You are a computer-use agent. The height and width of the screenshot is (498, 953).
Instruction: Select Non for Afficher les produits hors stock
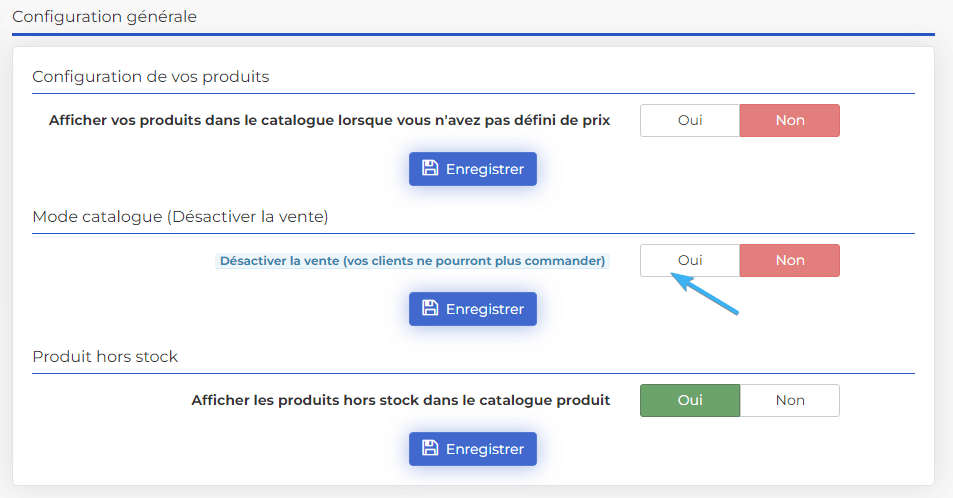point(790,400)
